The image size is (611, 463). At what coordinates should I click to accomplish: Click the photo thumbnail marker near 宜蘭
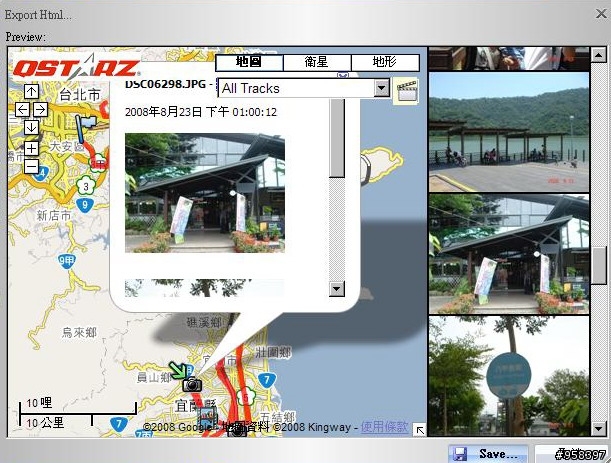(x=207, y=418)
